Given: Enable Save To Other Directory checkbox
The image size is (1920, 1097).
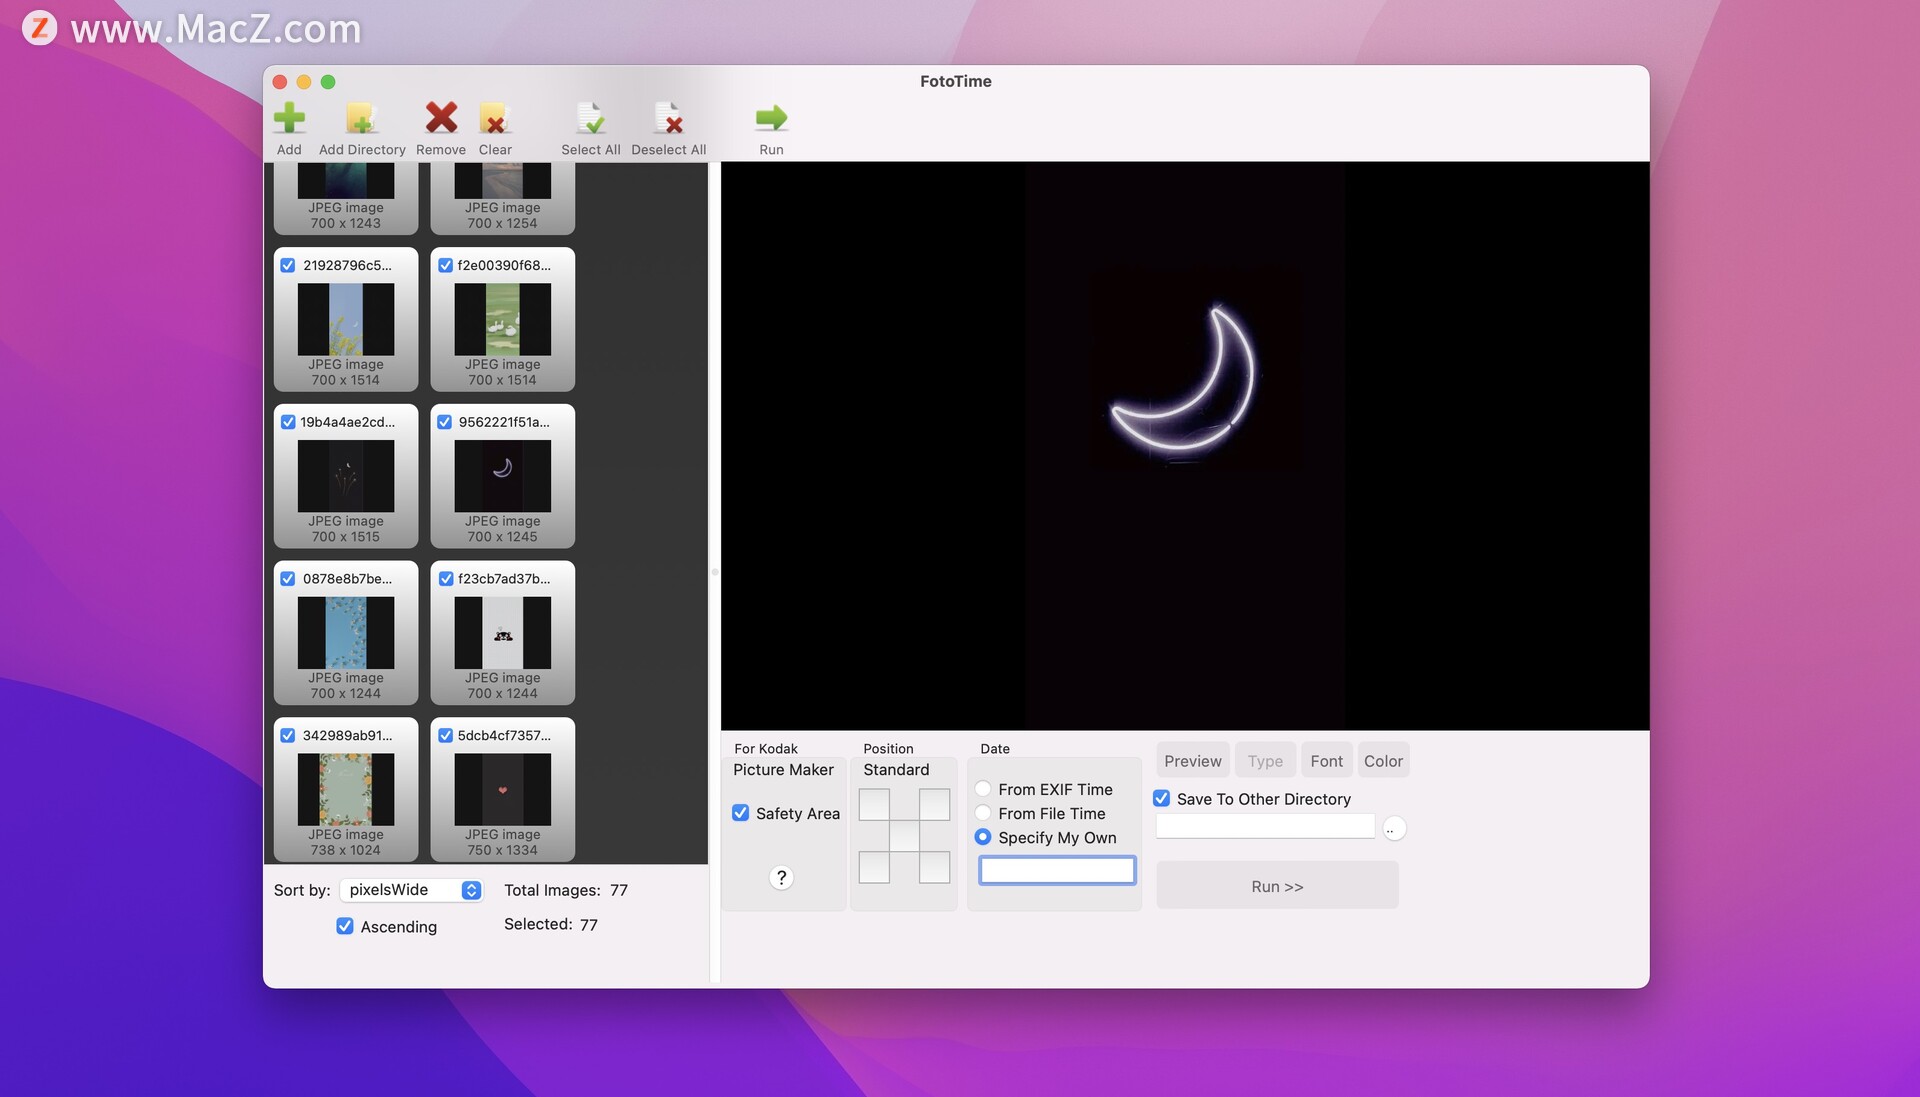Looking at the screenshot, I should pyautogui.click(x=1162, y=798).
